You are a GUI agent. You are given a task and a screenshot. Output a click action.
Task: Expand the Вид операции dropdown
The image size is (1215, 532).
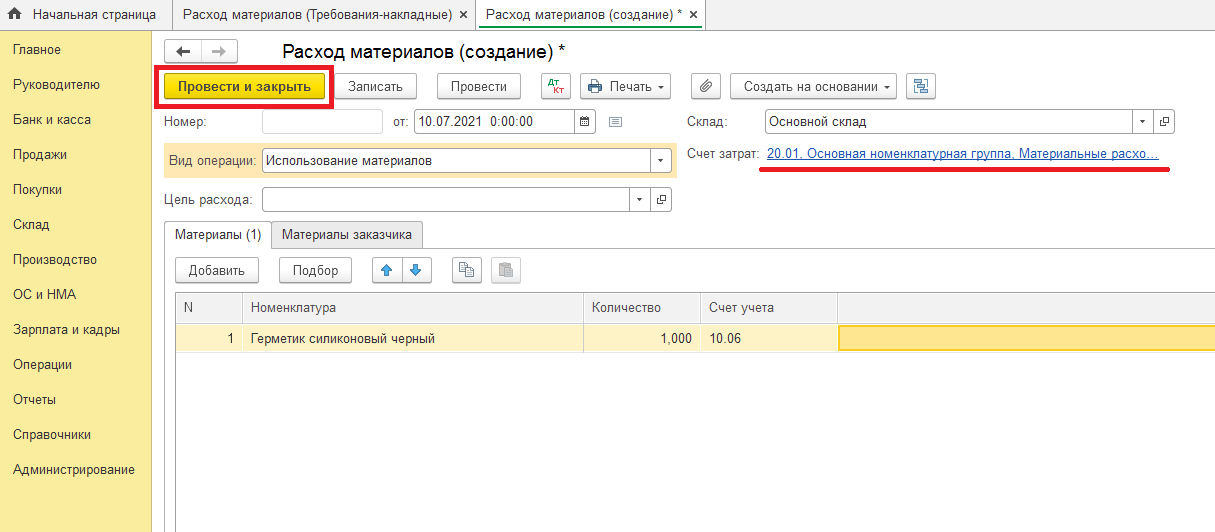(660, 160)
